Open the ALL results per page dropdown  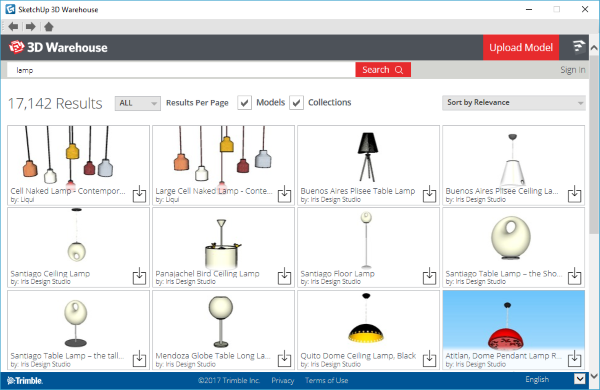[x=138, y=103]
